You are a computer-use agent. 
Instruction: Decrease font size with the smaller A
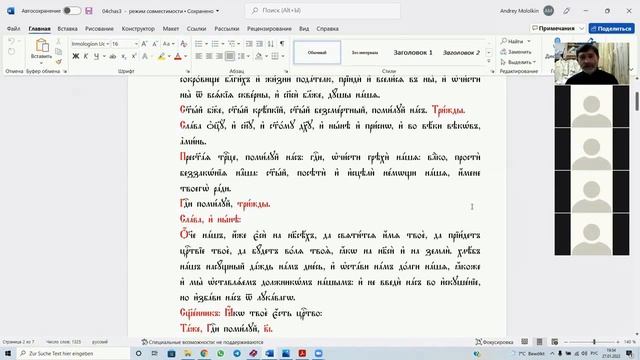pyautogui.click(x=155, y=44)
